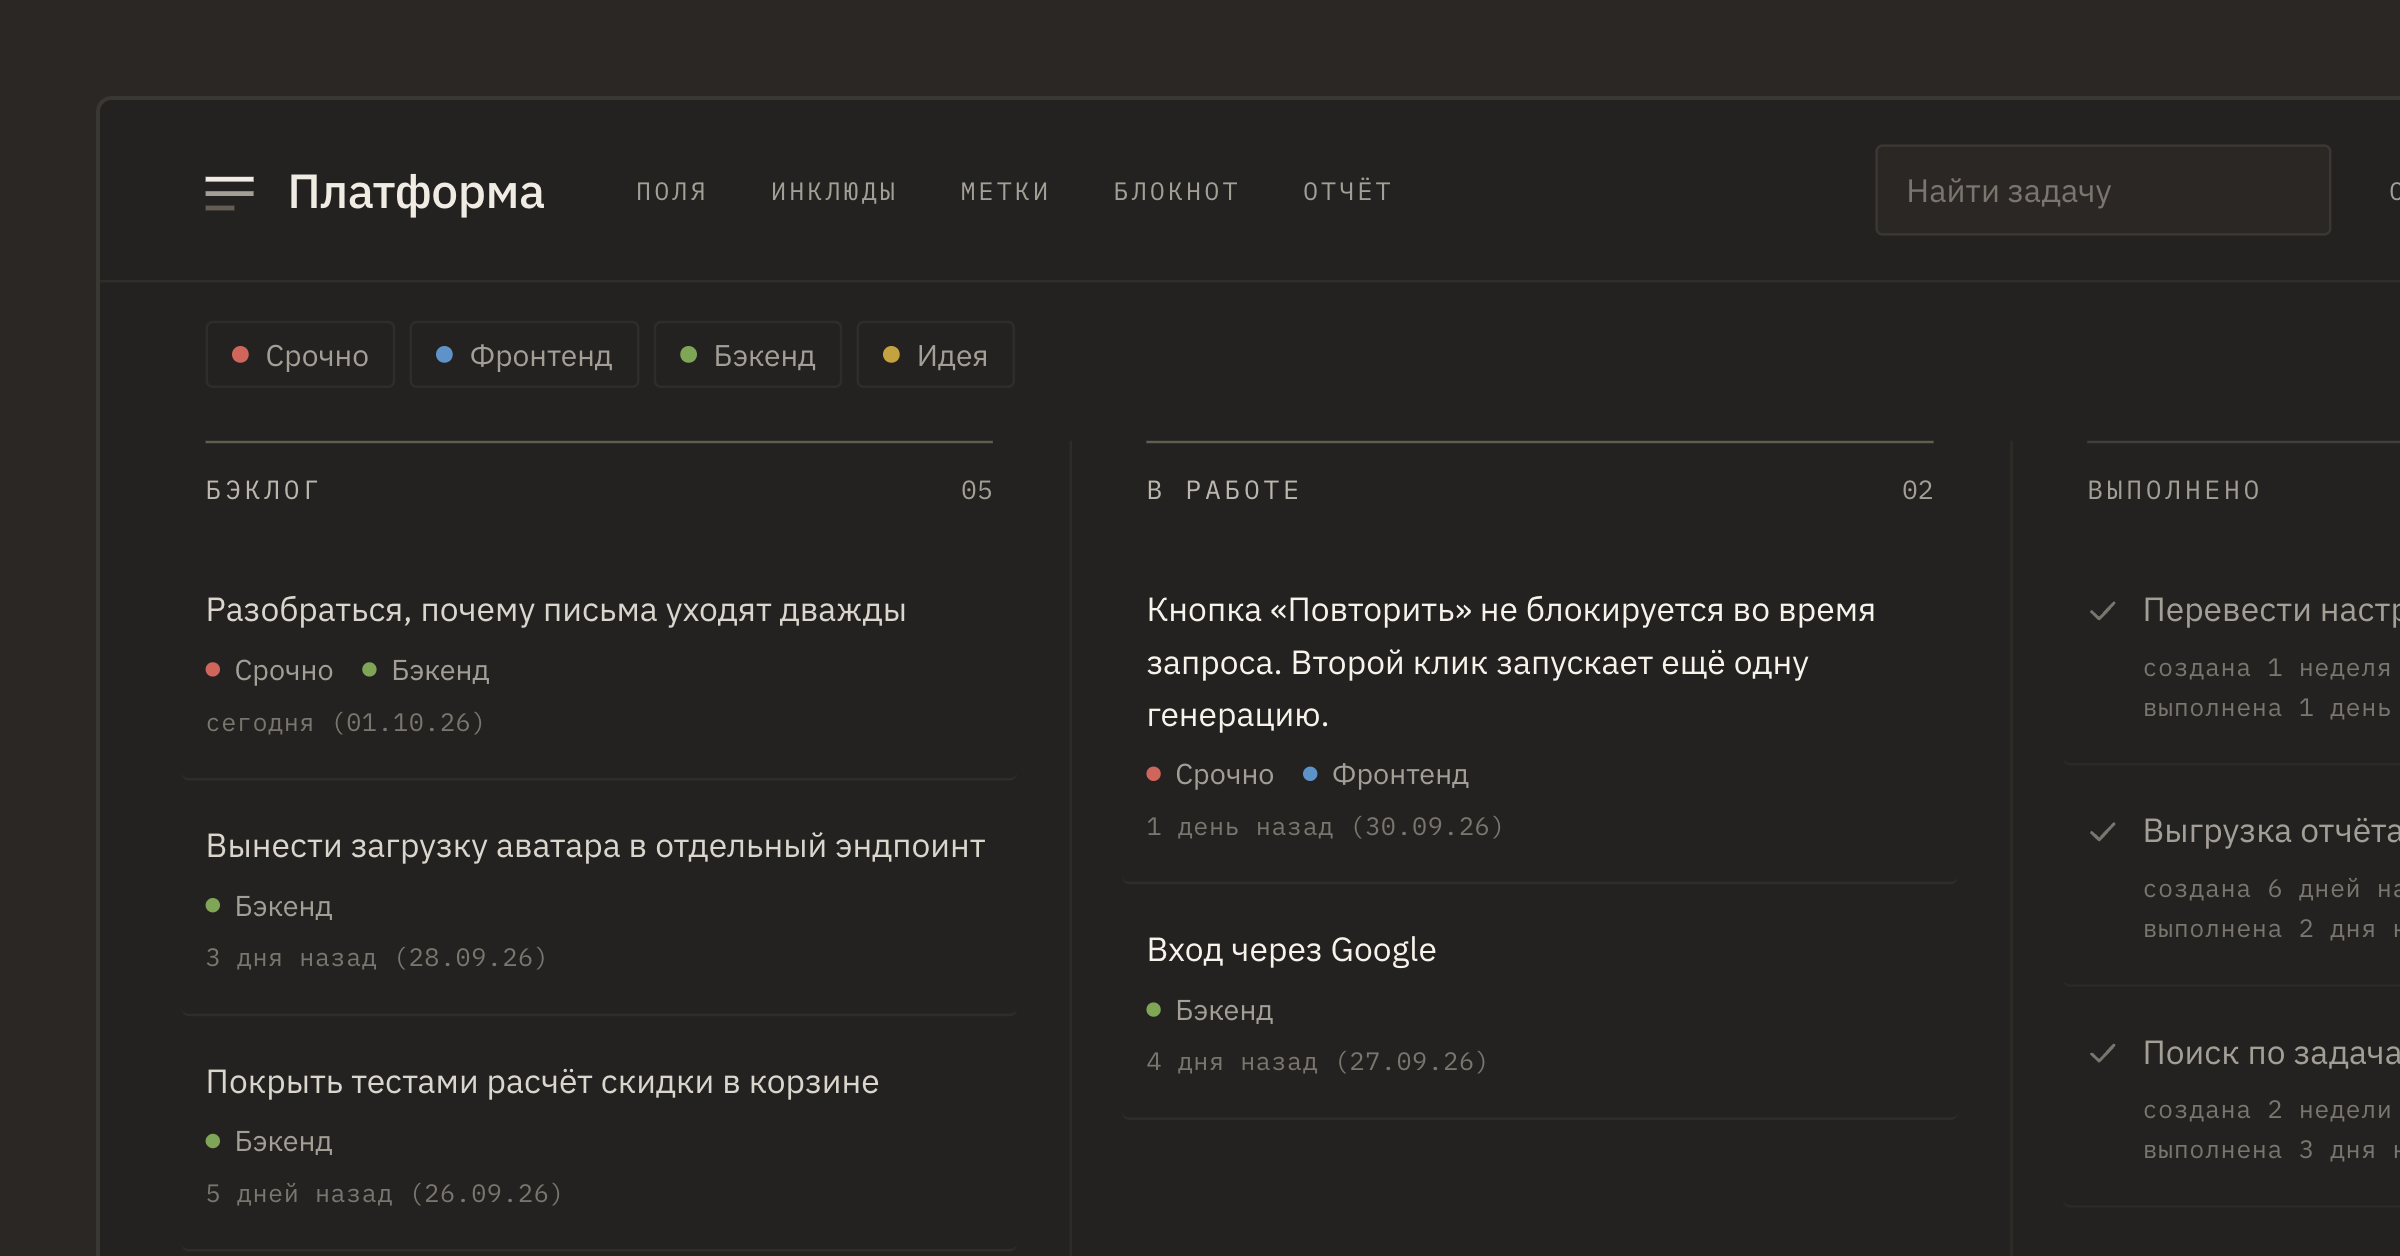Open the Отчёт section

(x=1347, y=191)
